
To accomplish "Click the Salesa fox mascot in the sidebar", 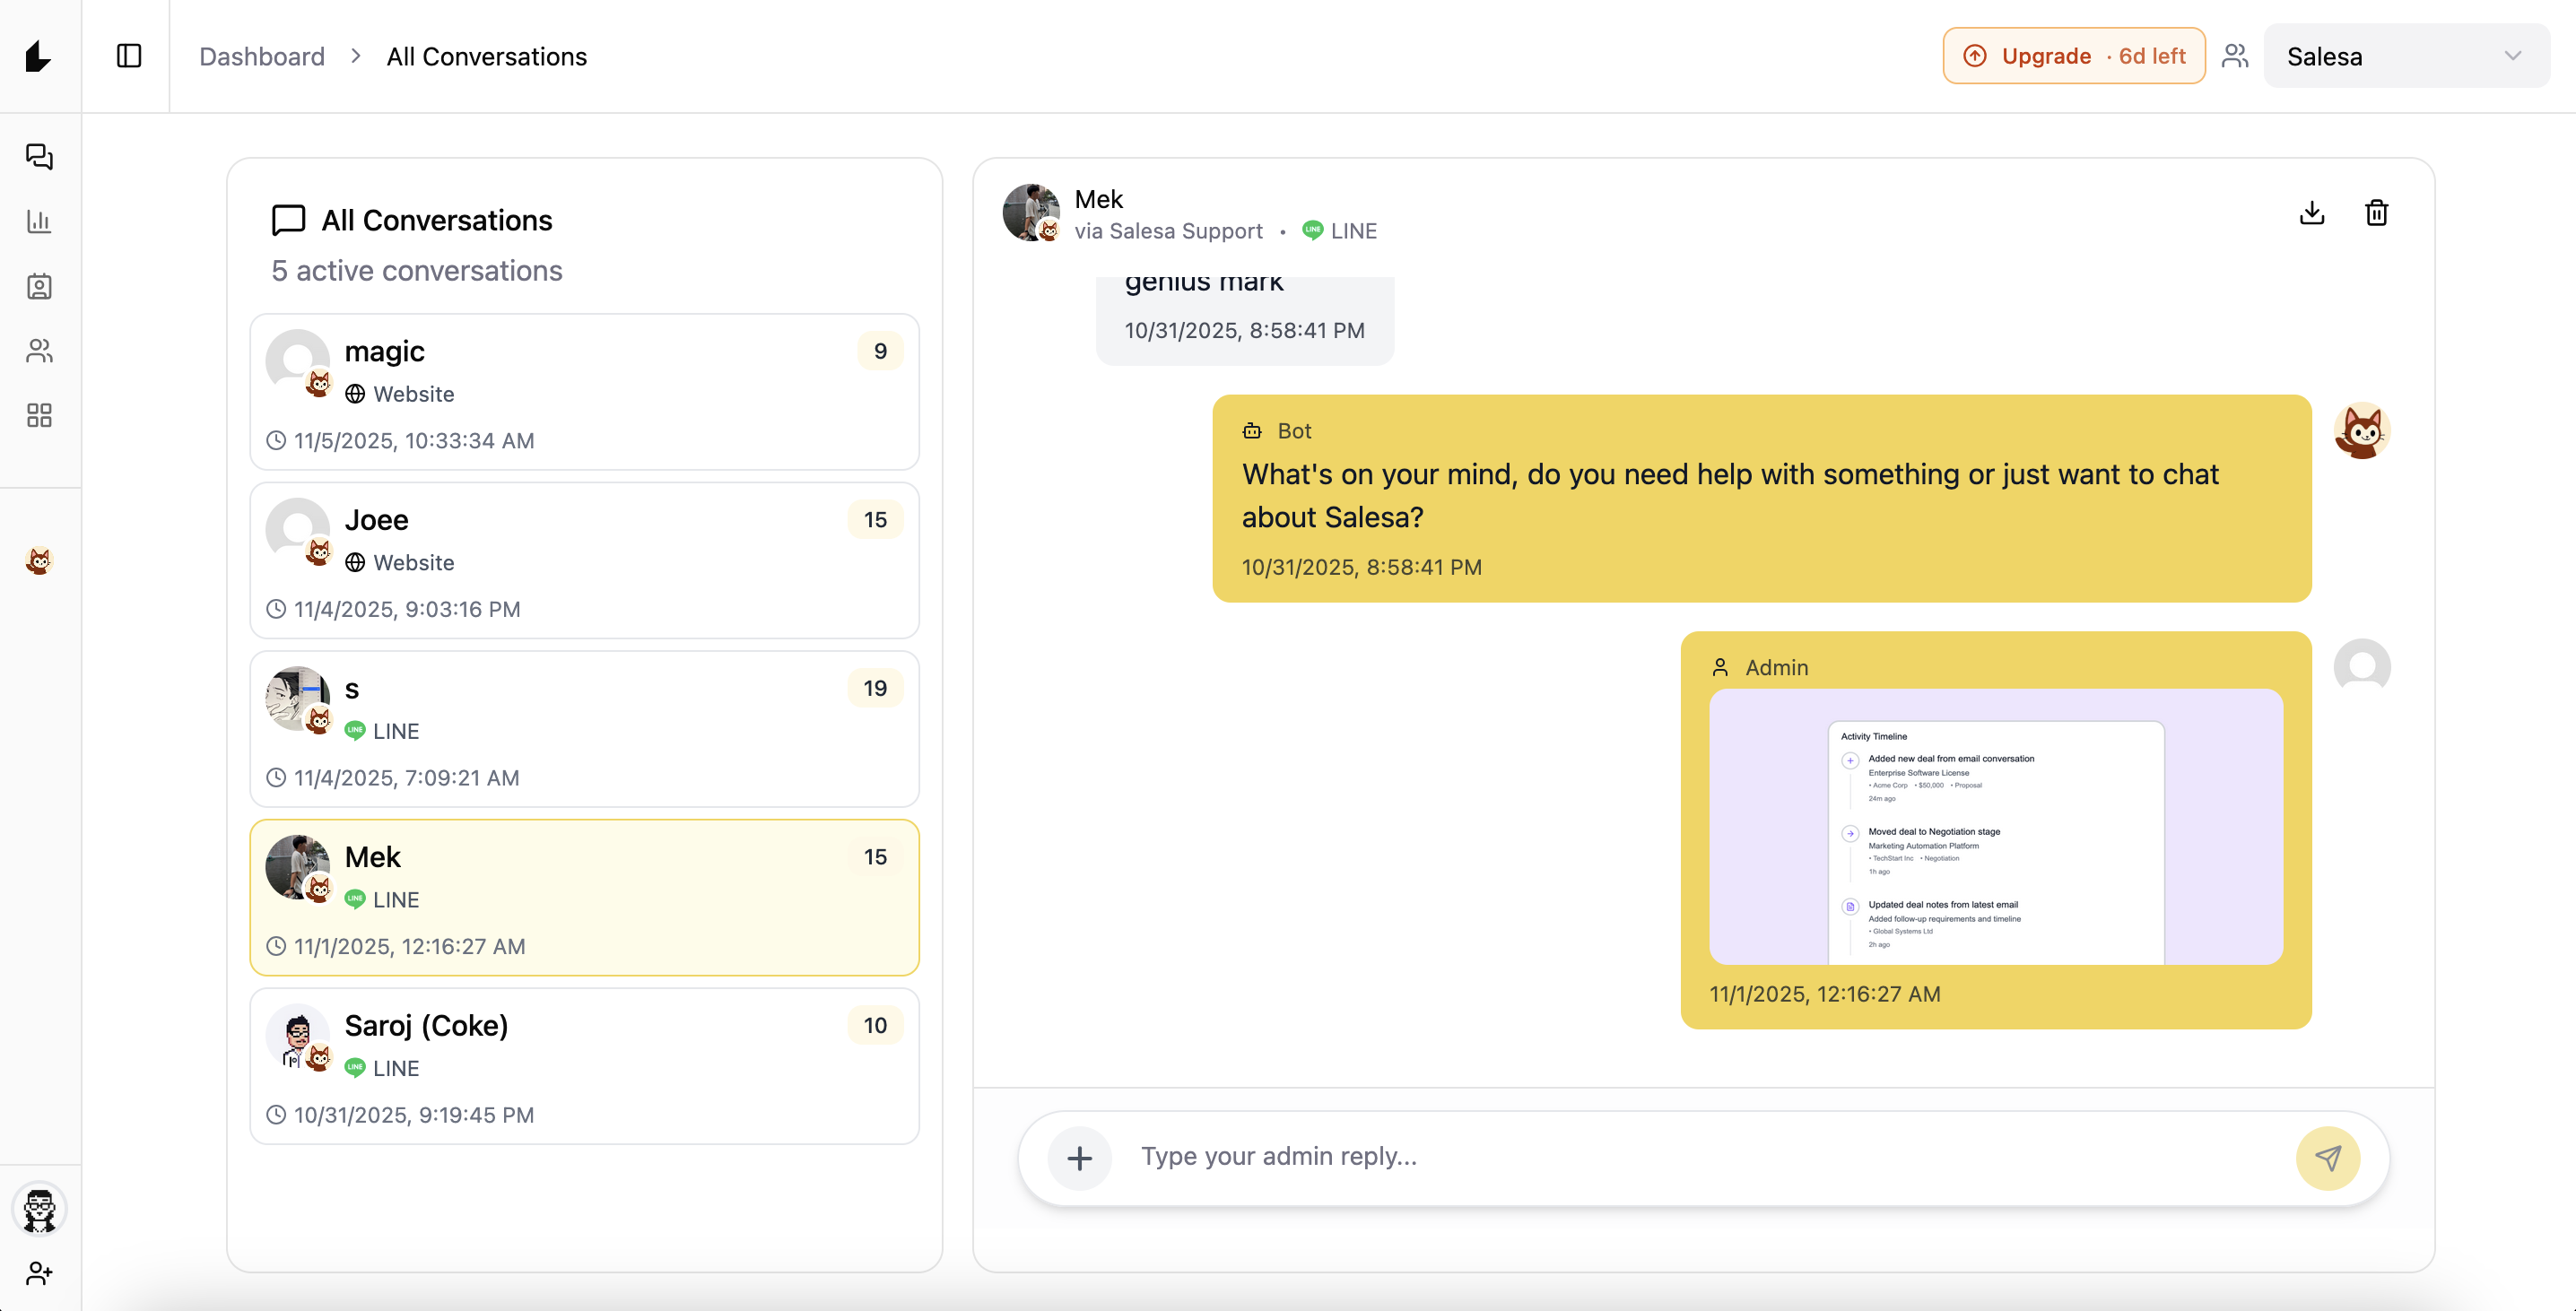I will pos(39,562).
